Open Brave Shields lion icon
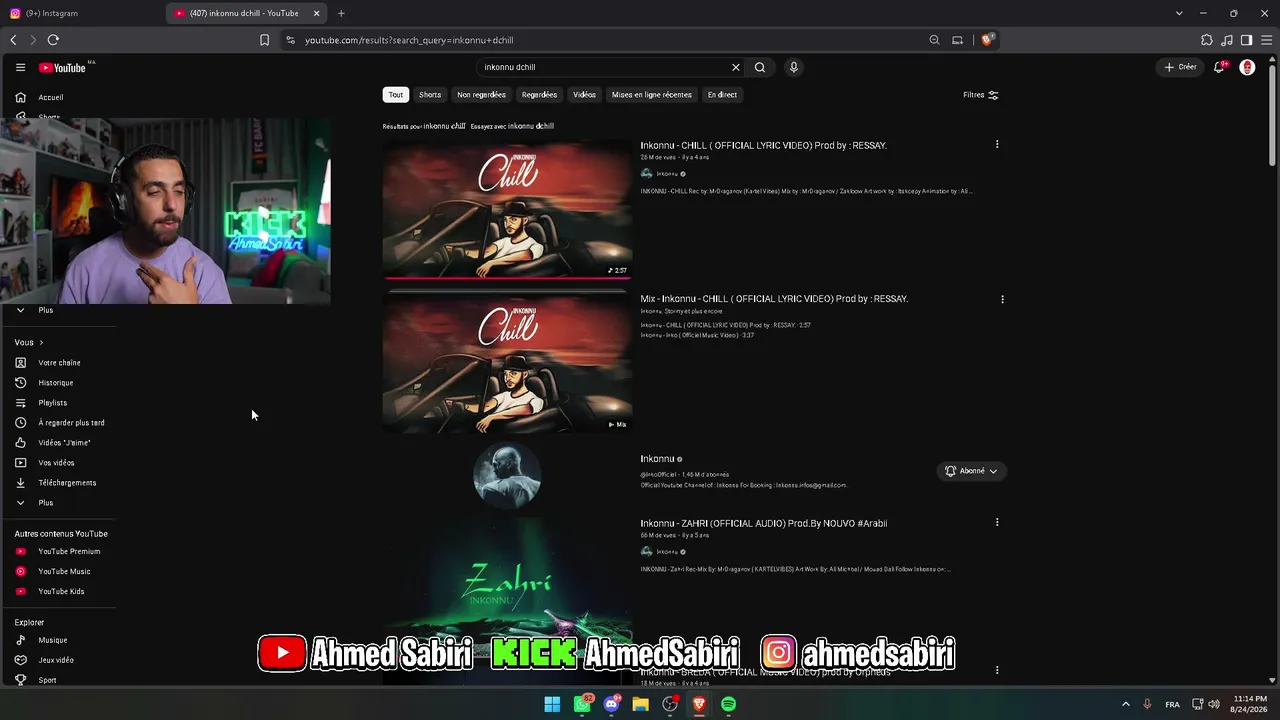Screen dimensions: 1280x720 987,40
